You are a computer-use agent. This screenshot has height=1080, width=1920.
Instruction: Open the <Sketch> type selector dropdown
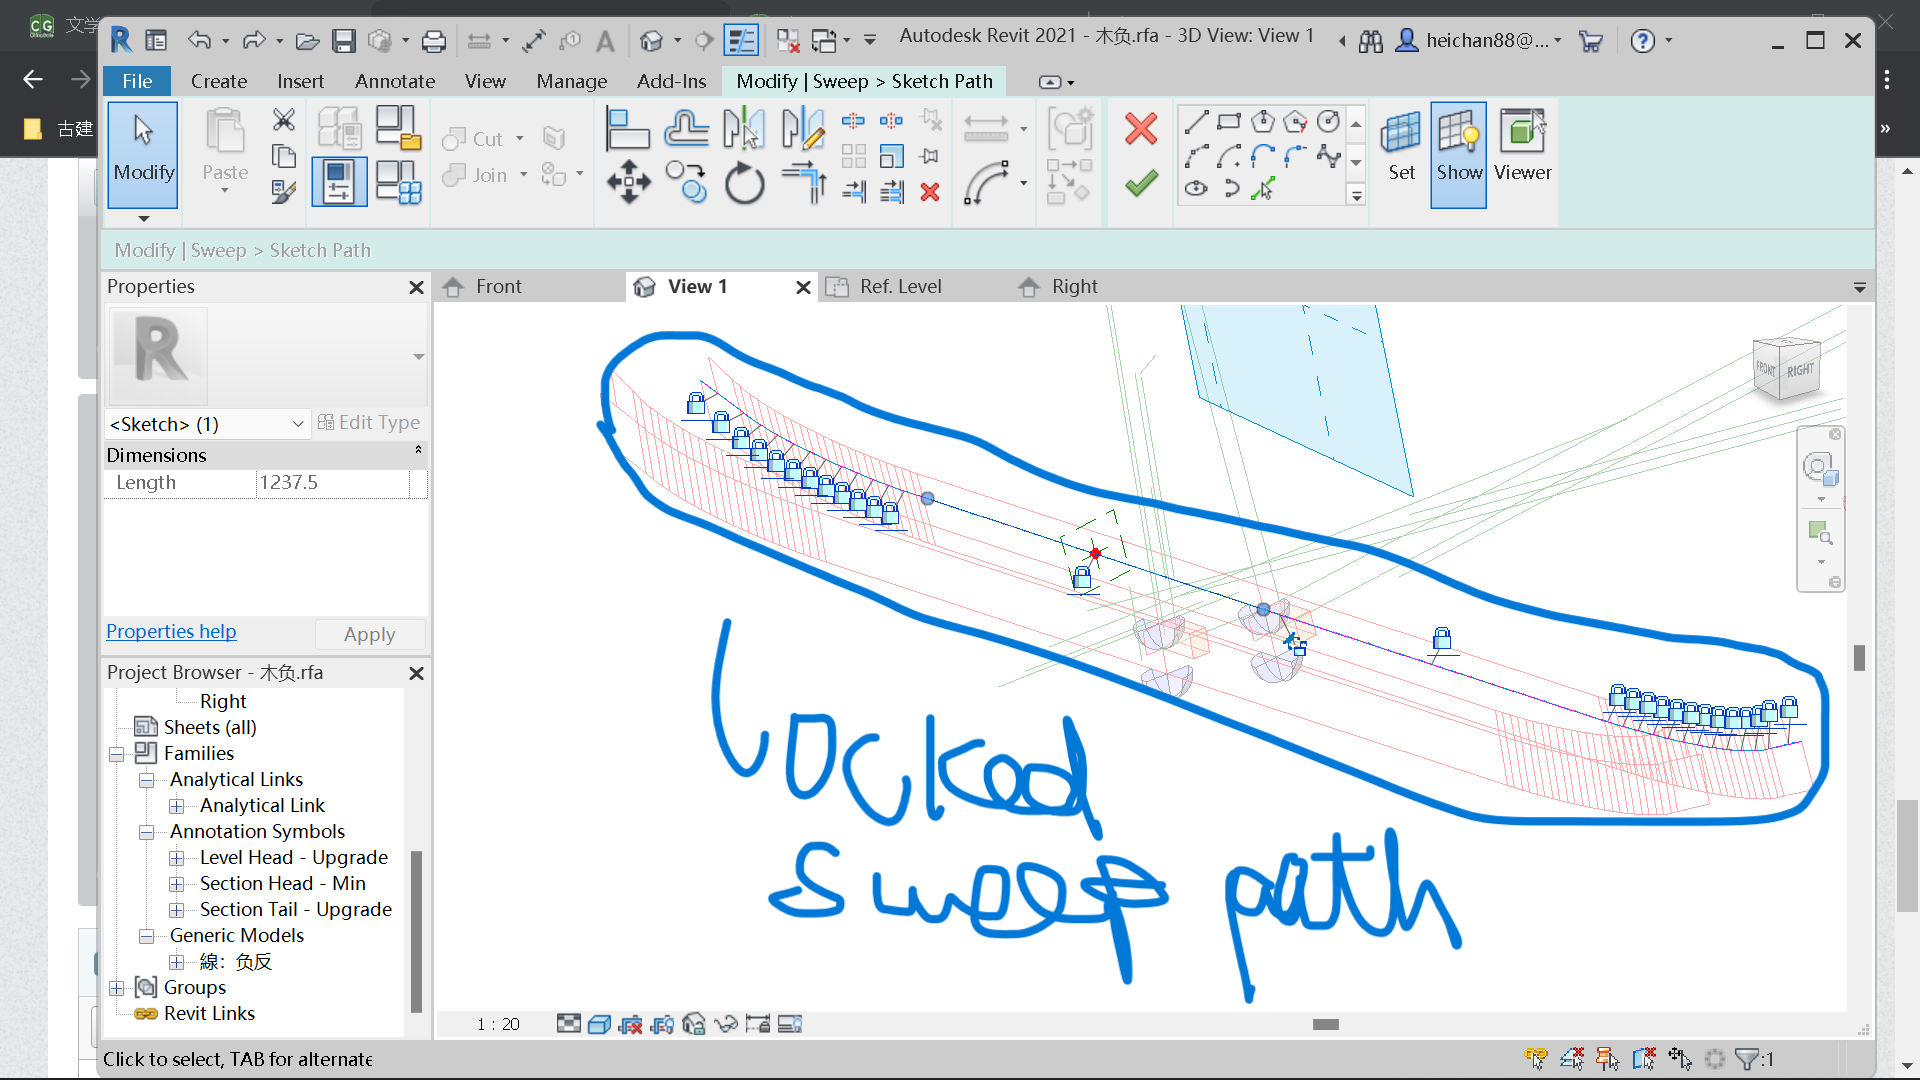point(297,424)
